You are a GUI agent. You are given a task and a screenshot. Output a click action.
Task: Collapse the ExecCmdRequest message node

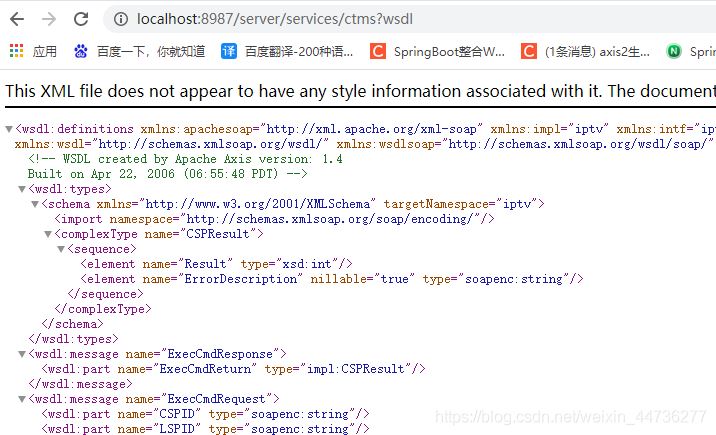22,399
